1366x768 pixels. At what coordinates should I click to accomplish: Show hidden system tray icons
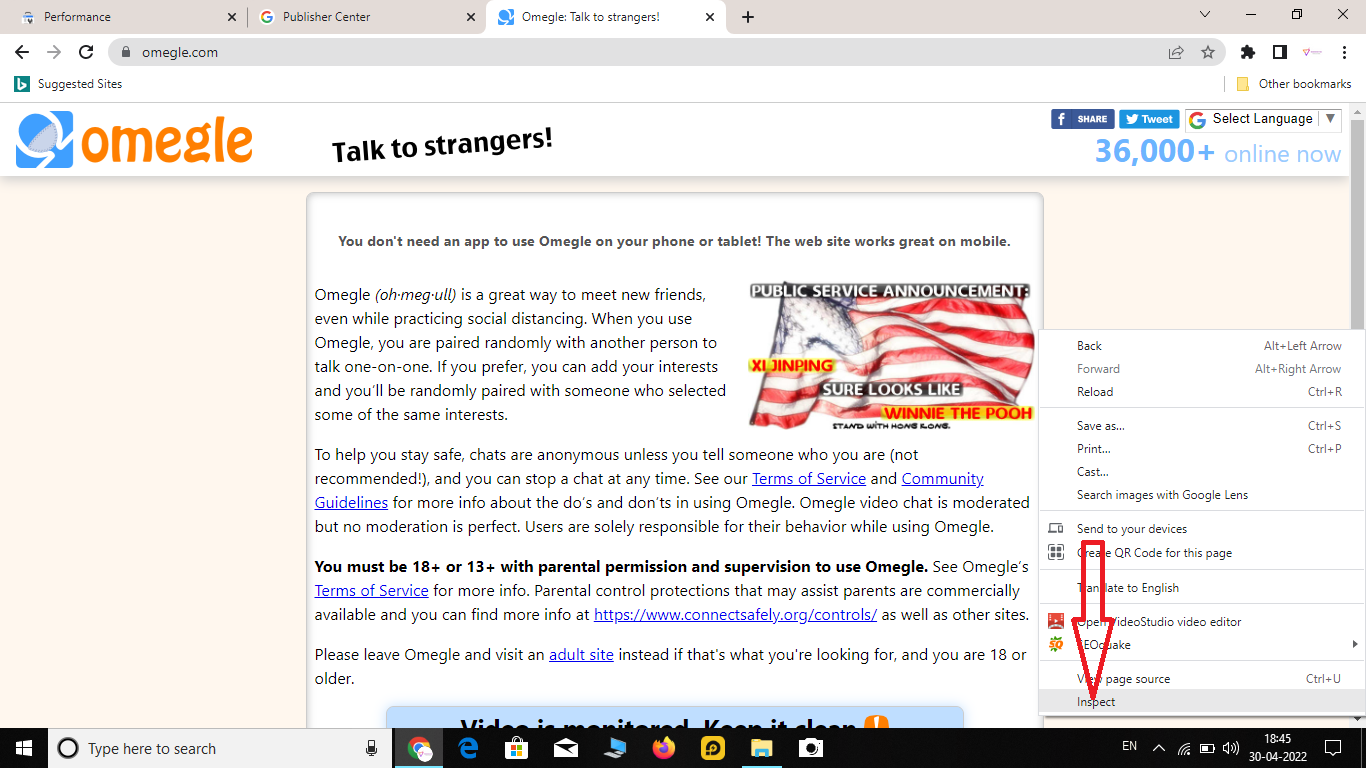(1159, 748)
